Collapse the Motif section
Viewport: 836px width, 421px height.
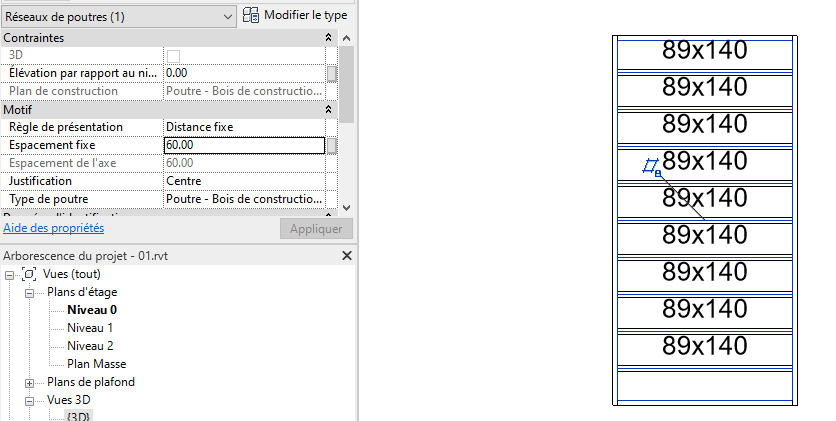[x=328, y=109]
